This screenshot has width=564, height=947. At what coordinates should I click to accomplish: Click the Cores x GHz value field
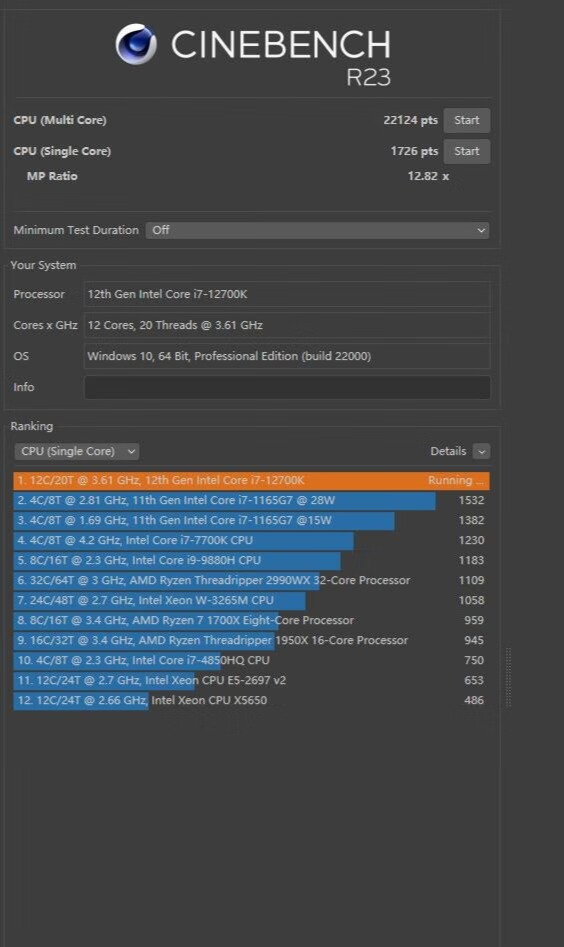coord(287,325)
